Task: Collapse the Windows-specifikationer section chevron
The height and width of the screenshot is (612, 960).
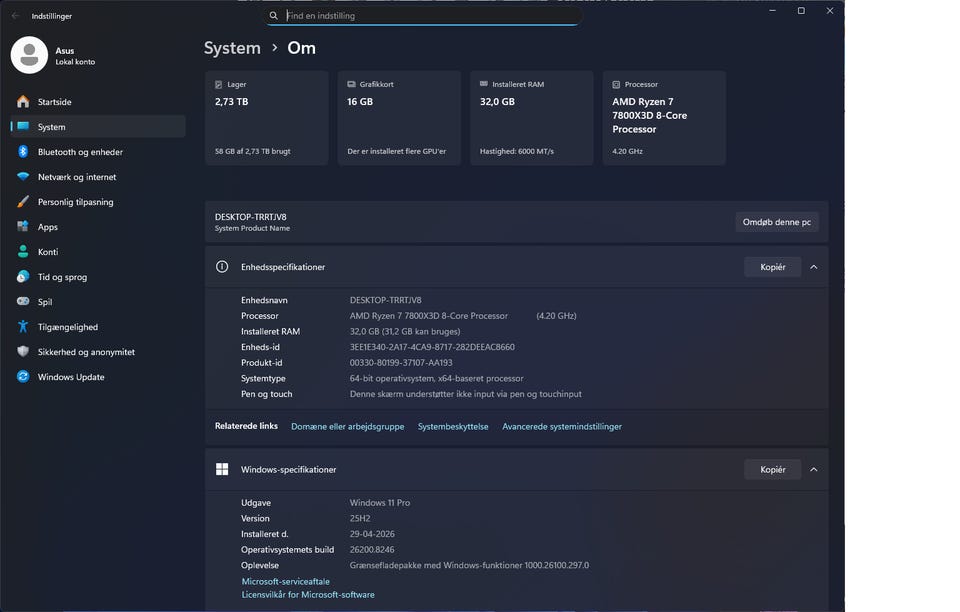Action: (814, 469)
